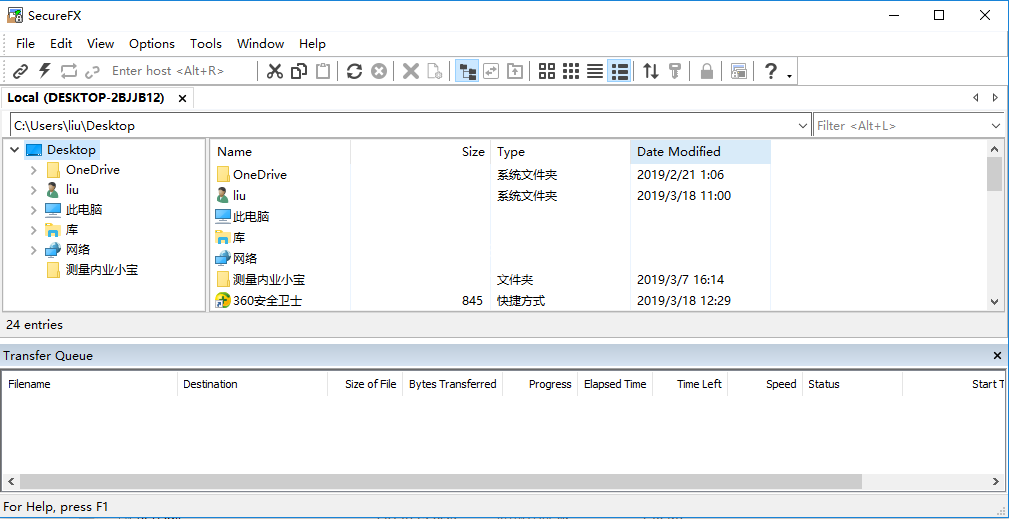This screenshot has width=1009, height=519.
Task: Expand the 库 tree node
Action: coord(33,230)
